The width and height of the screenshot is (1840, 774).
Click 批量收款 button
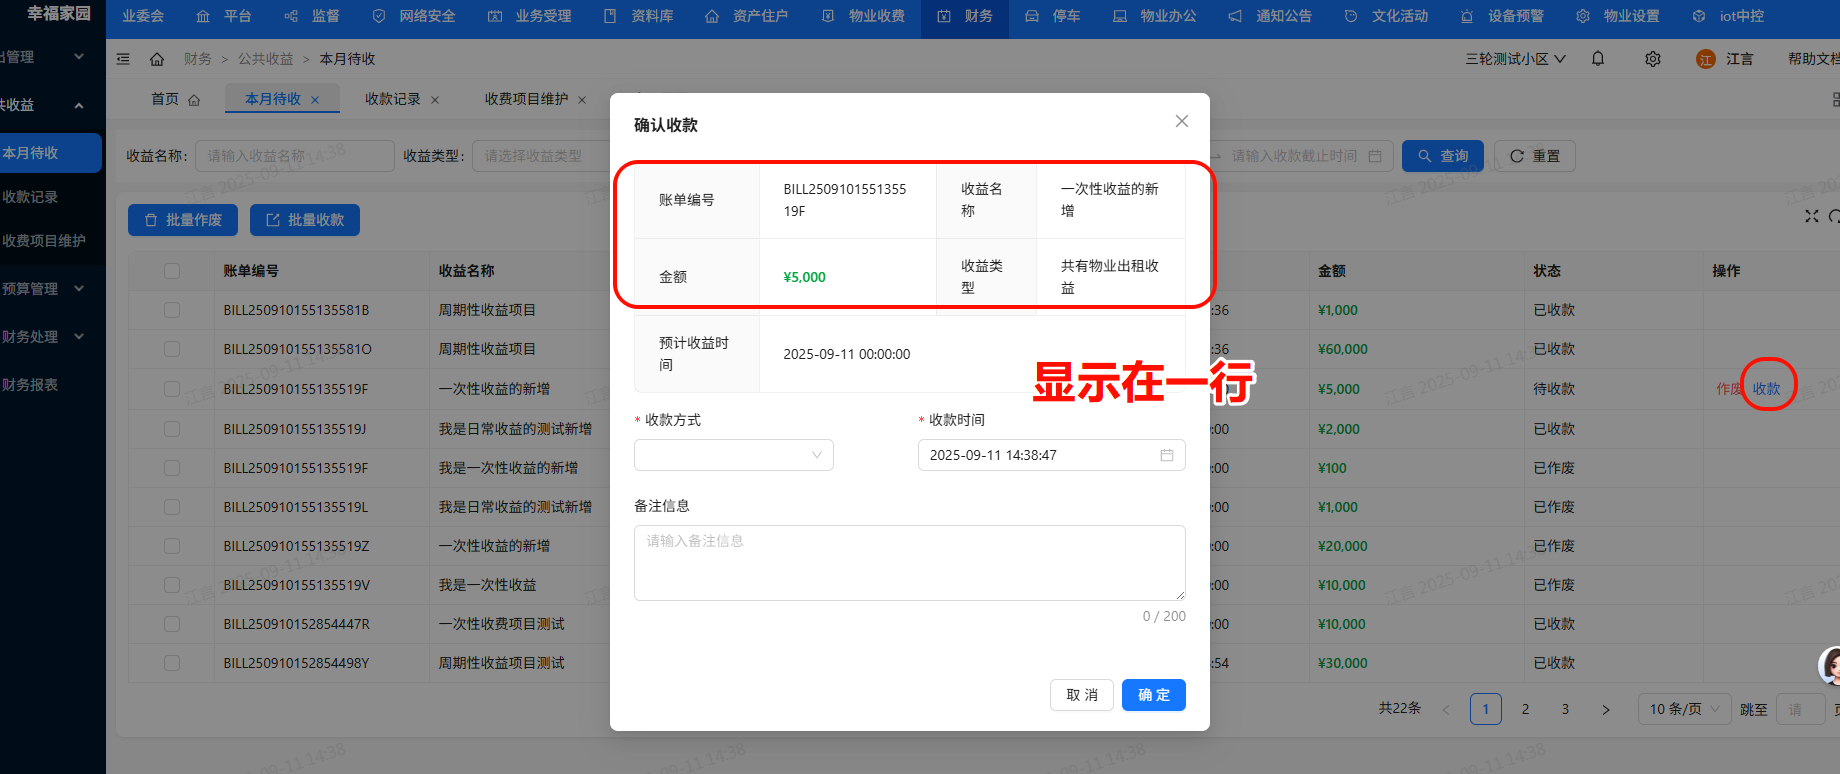tap(305, 220)
